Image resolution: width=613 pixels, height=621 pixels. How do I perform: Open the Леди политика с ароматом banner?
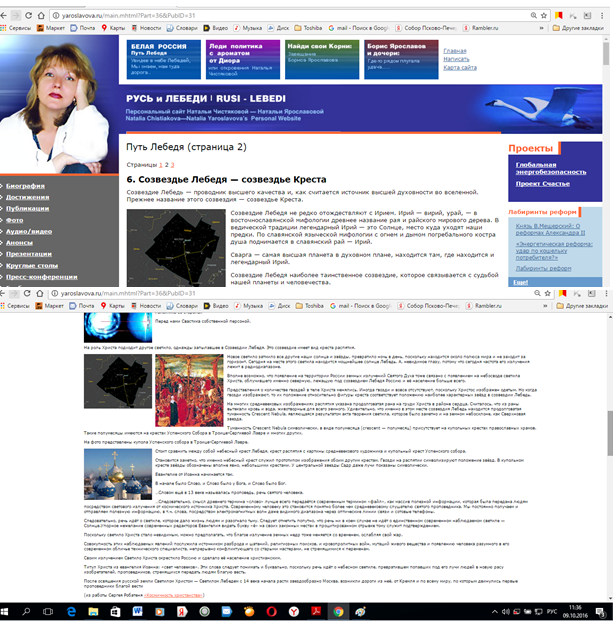click(x=243, y=59)
